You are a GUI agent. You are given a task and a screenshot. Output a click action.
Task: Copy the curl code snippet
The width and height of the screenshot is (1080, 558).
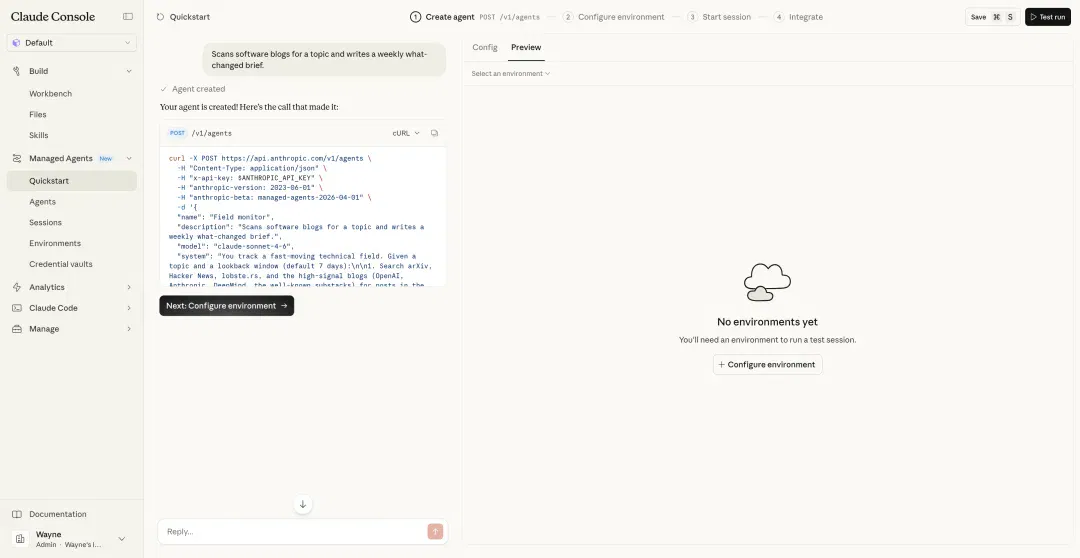click(434, 133)
